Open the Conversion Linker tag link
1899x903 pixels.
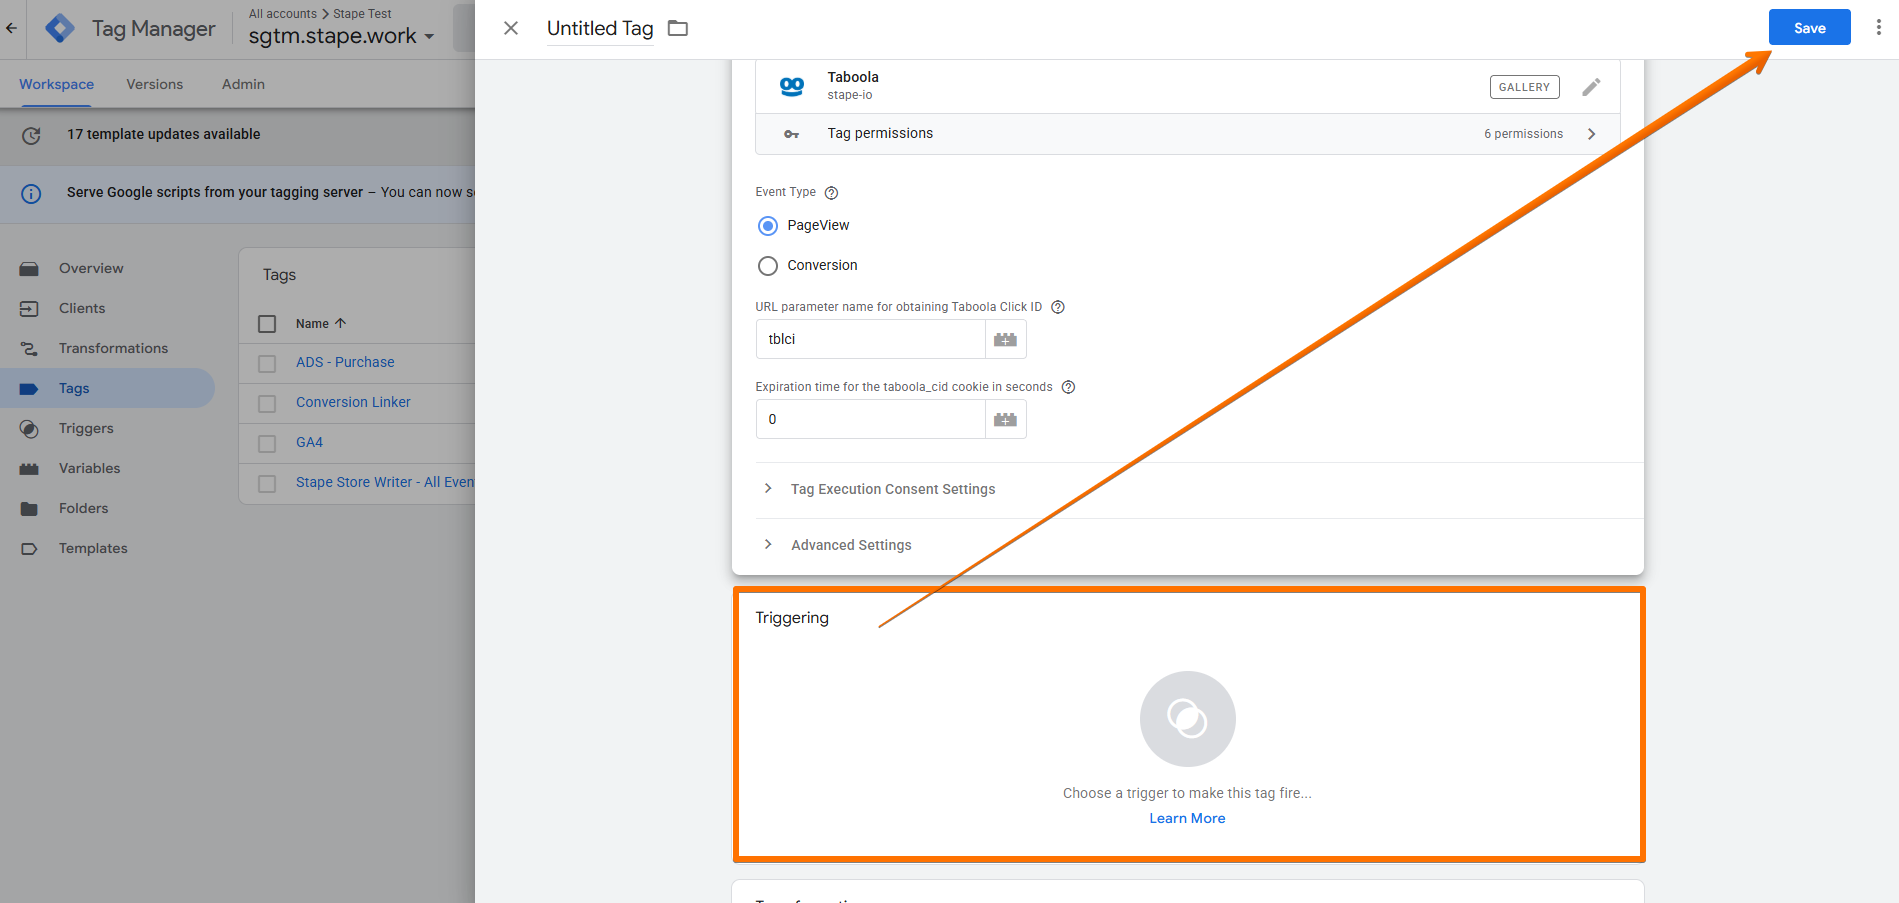[353, 402]
